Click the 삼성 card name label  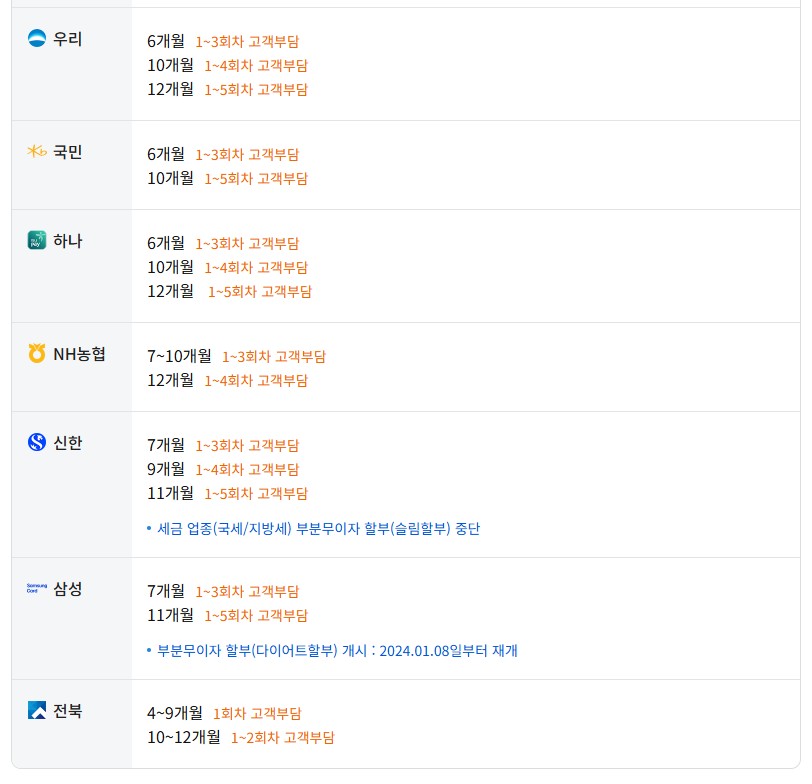[x=68, y=588]
